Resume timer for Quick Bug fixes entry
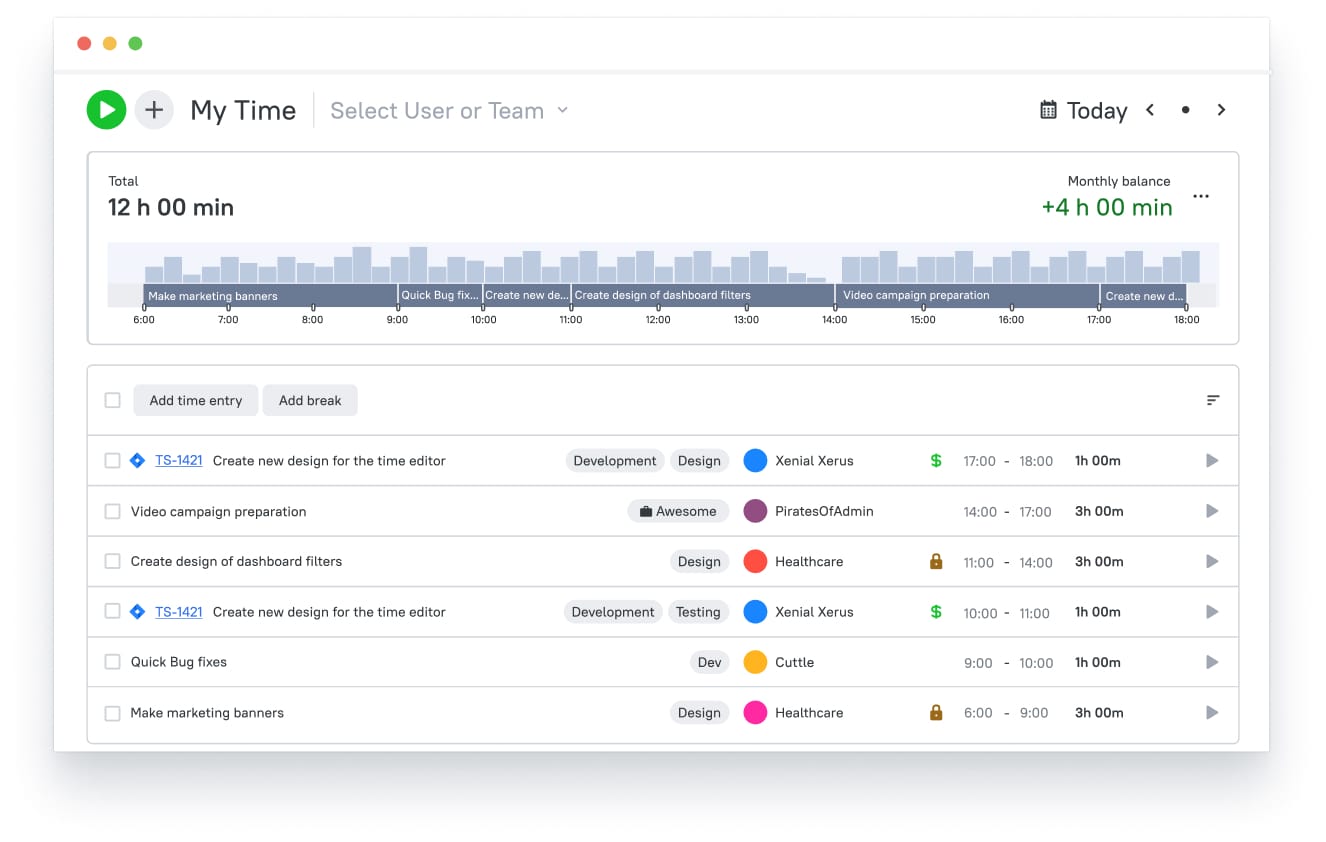This screenshot has height=842, width=1326. (1212, 662)
